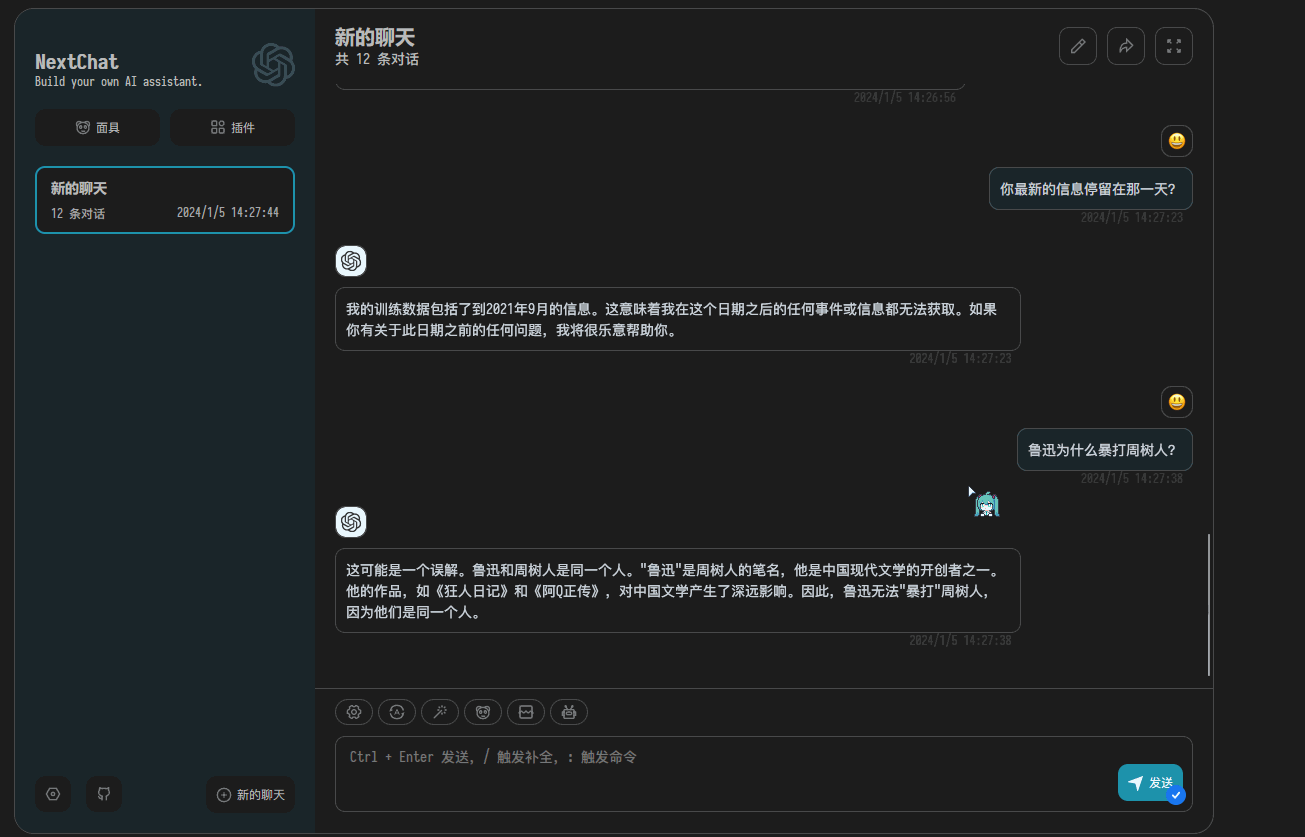This screenshot has height=837, width=1305.
Task: Click the pencil edit icon in chat header
Action: click(1077, 46)
